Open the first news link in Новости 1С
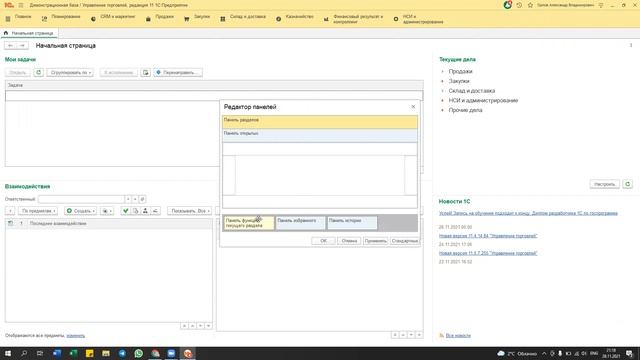Screen dimensions: 640x360 [x=528, y=213]
